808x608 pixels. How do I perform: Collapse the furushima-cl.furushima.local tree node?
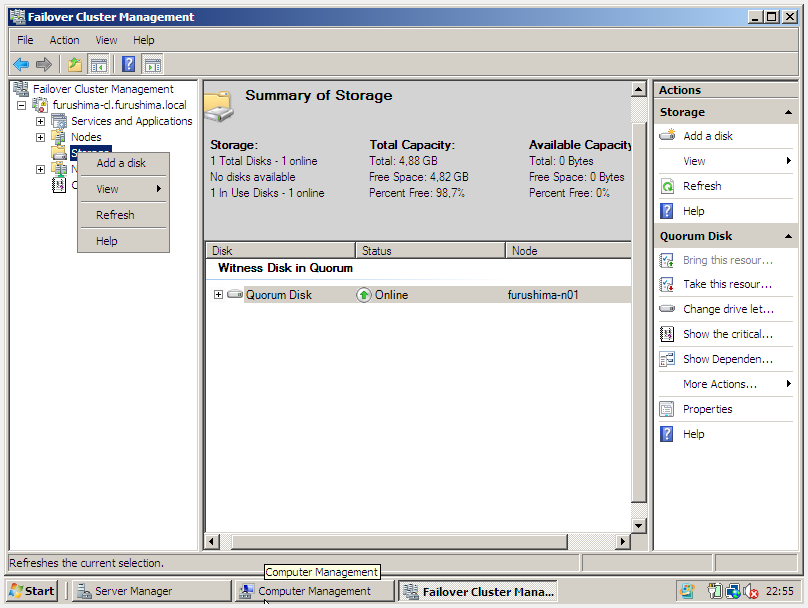21,105
